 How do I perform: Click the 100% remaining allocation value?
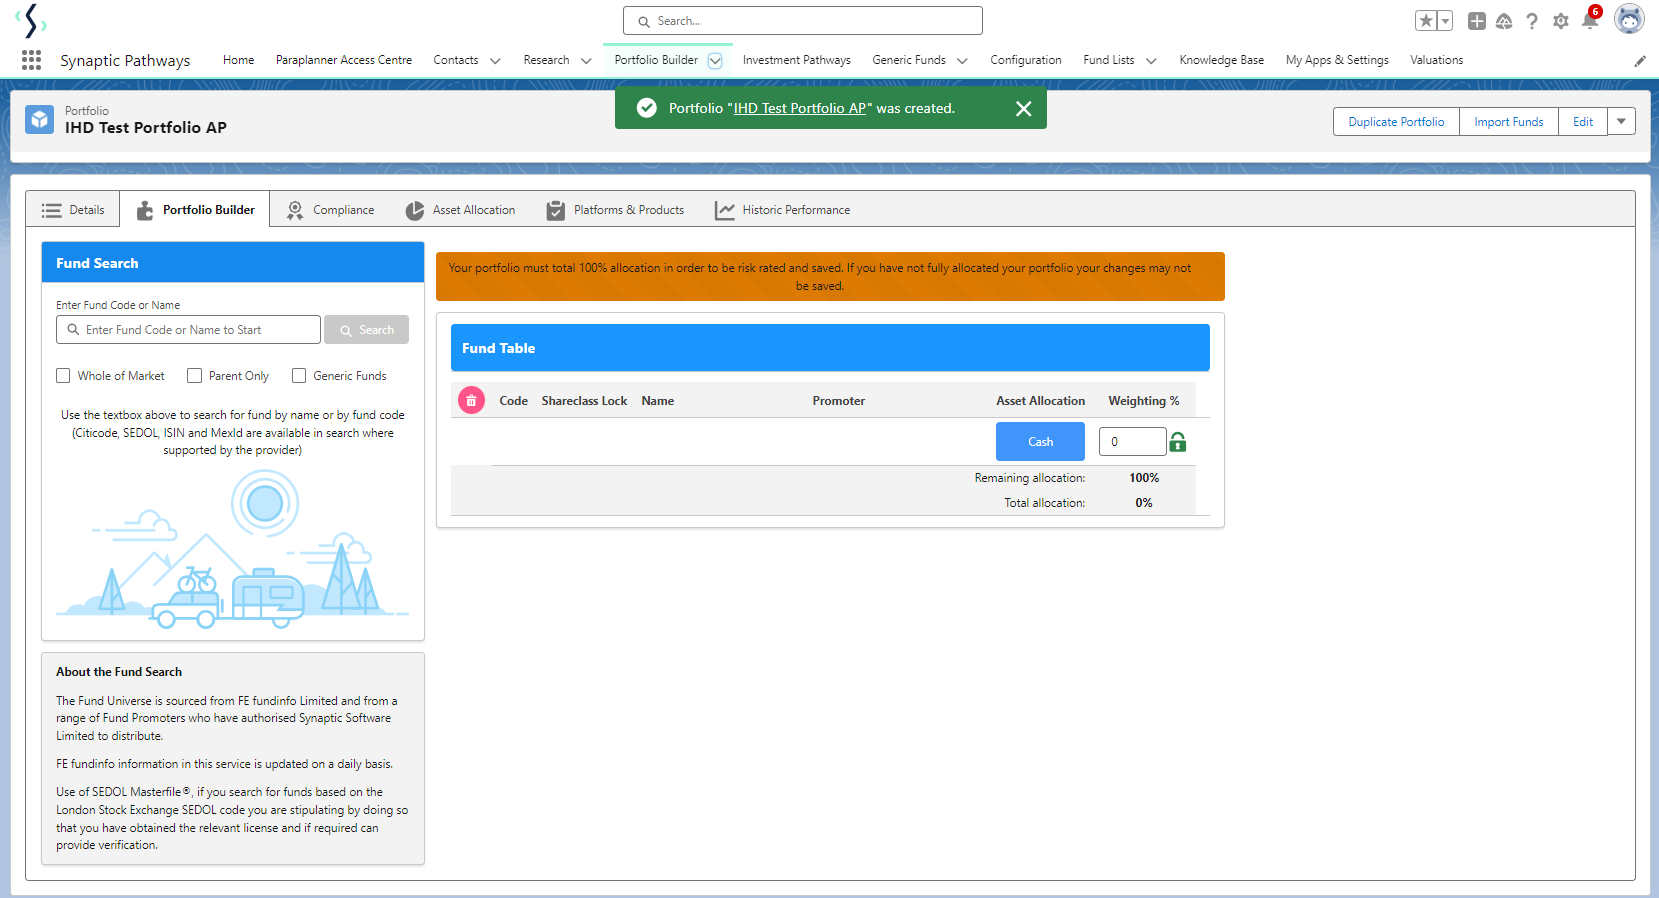[x=1144, y=478]
